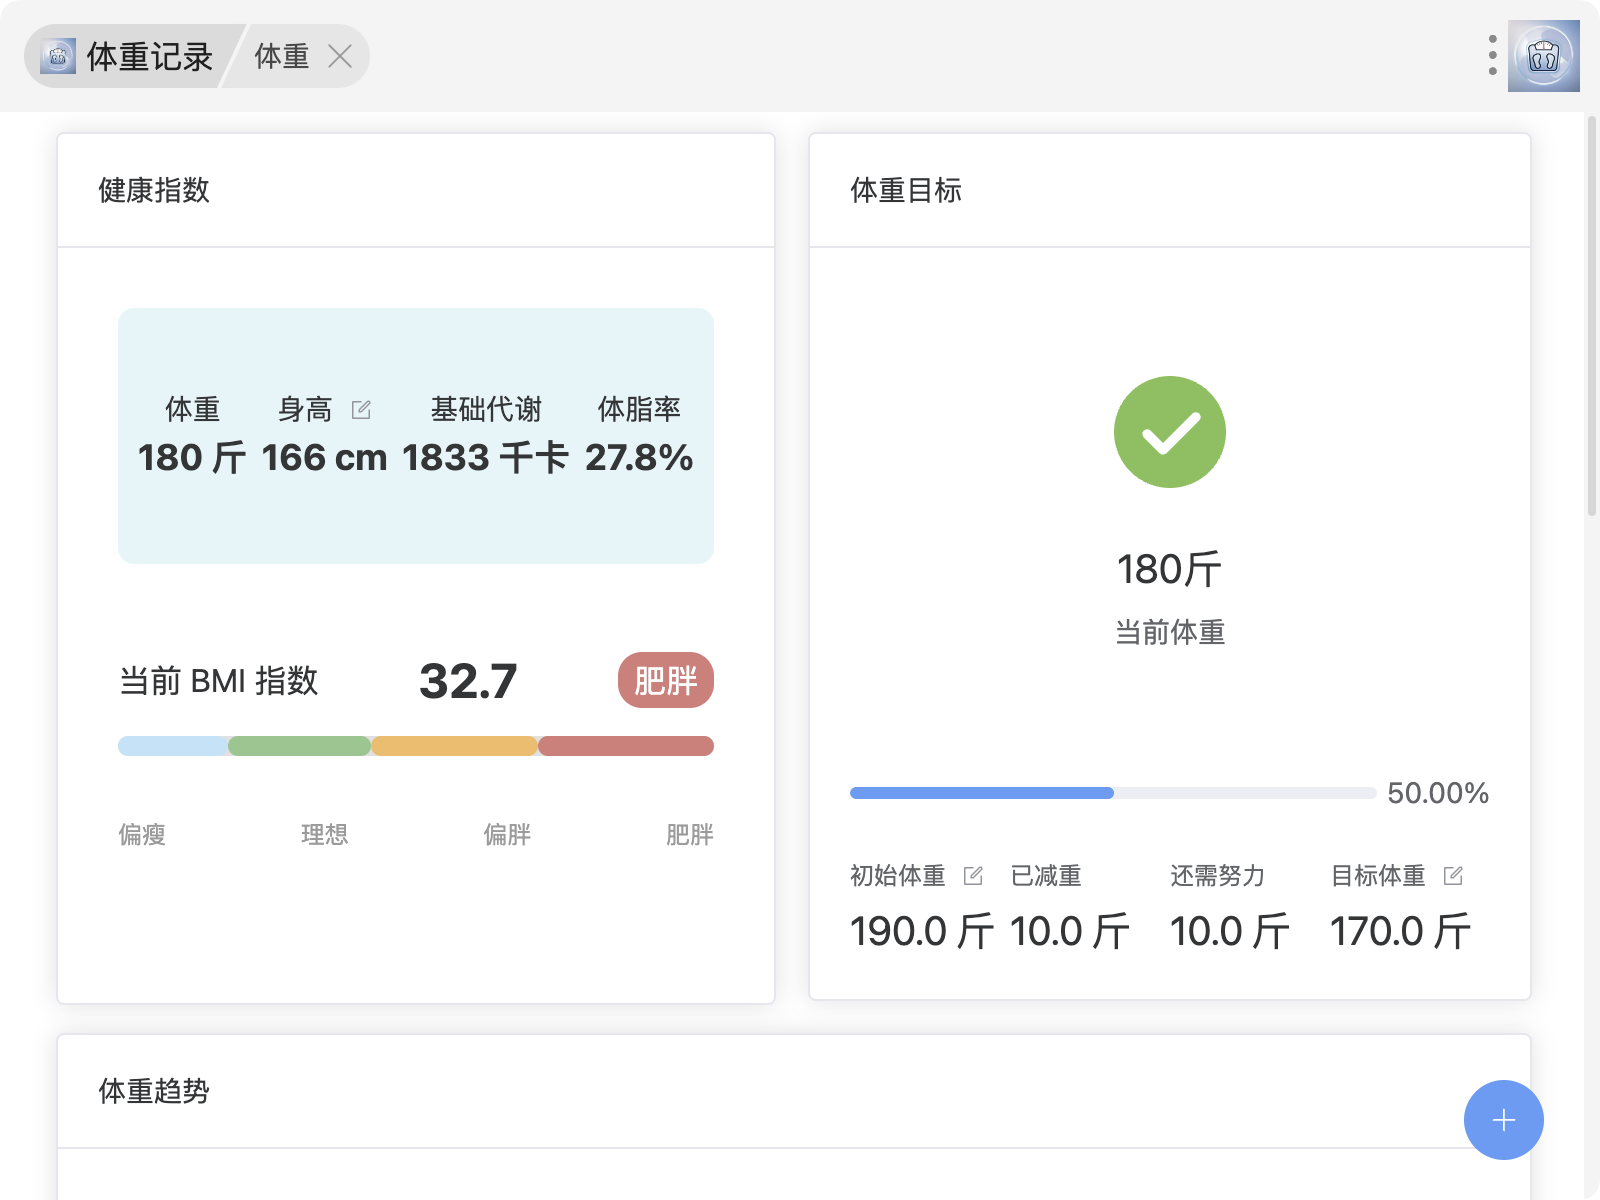The height and width of the screenshot is (1200, 1600).
Task: Add a record with the blue plus button
Action: [x=1503, y=1120]
